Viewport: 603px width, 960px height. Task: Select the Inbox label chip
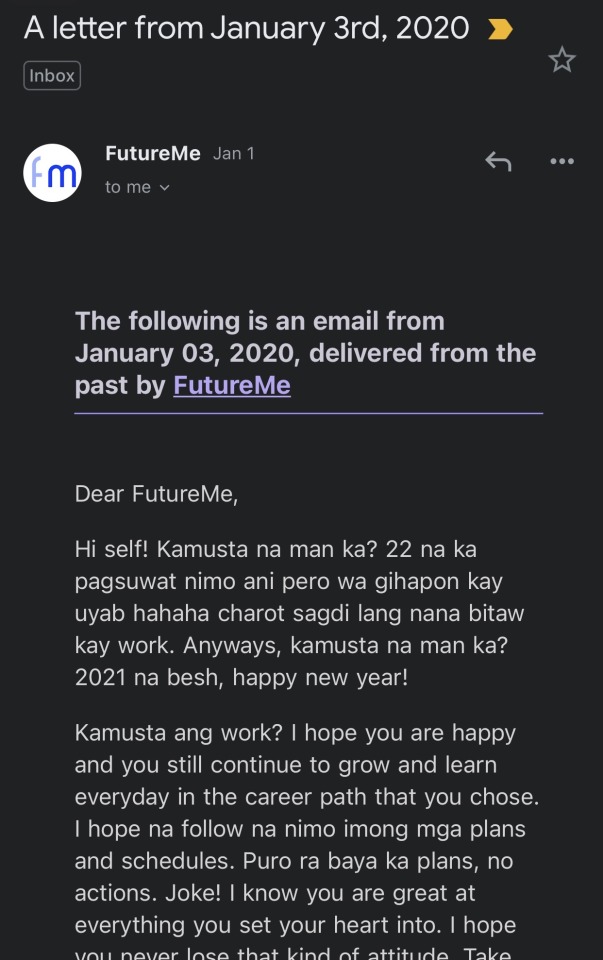tap(52, 75)
